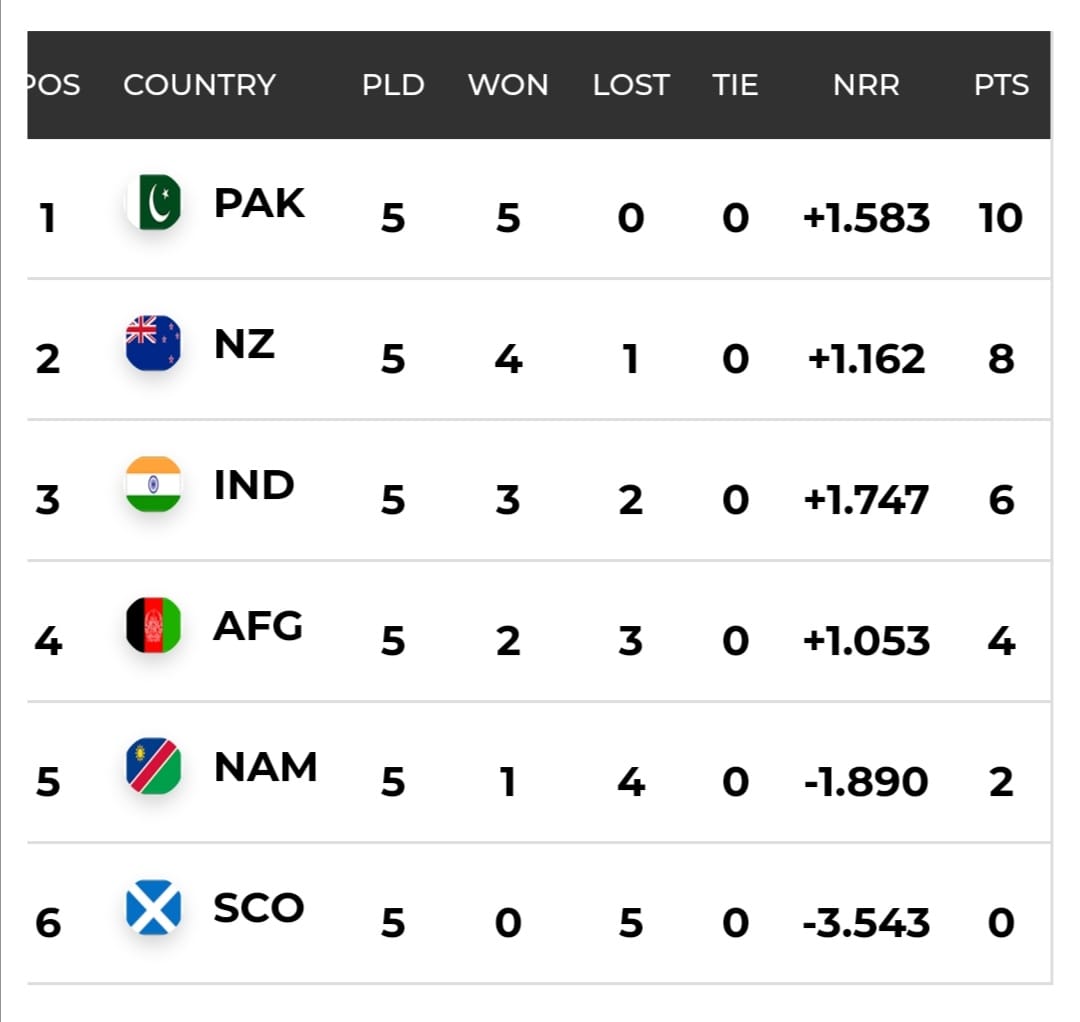The width and height of the screenshot is (1080, 1022).
Task: Select the WON column header
Action: coord(508,85)
